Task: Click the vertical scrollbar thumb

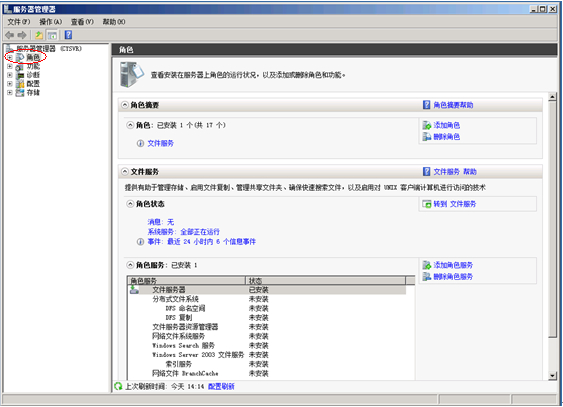Action: coord(553,219)
